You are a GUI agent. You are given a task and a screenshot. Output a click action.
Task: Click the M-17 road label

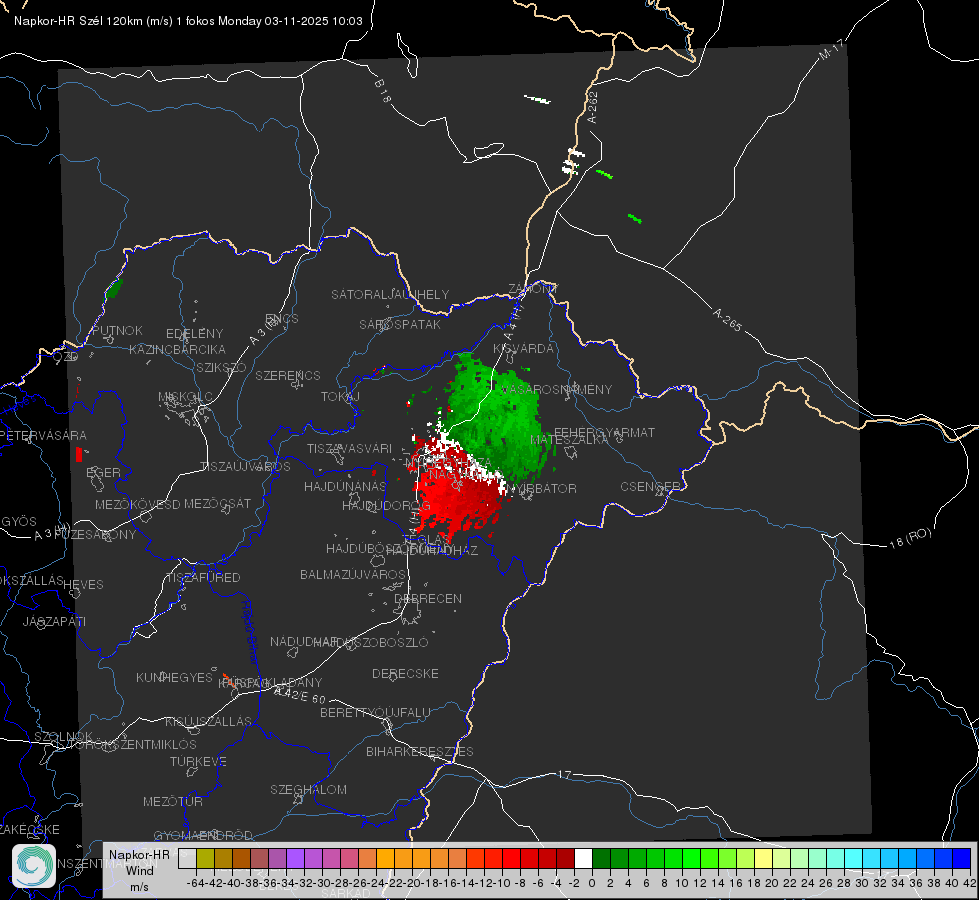coord(832,50)
